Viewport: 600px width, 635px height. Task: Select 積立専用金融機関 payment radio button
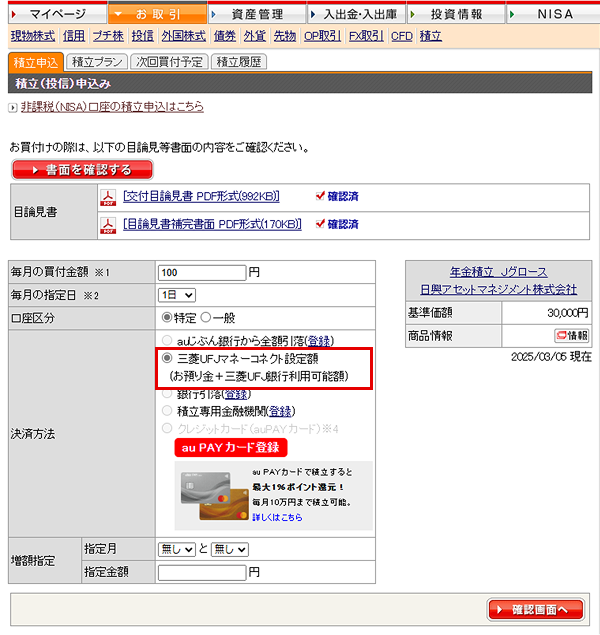click(167, 411)
